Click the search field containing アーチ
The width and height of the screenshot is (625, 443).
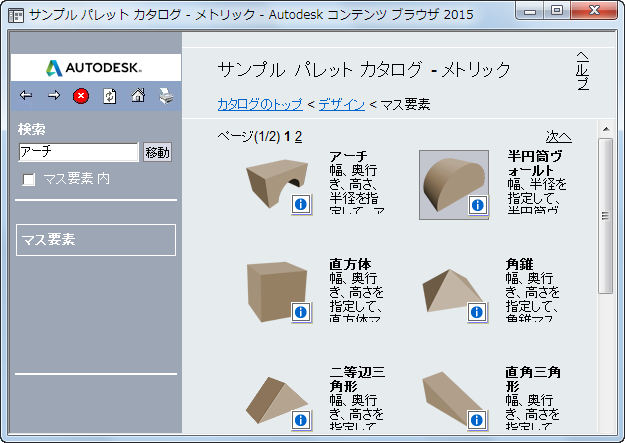79,152
